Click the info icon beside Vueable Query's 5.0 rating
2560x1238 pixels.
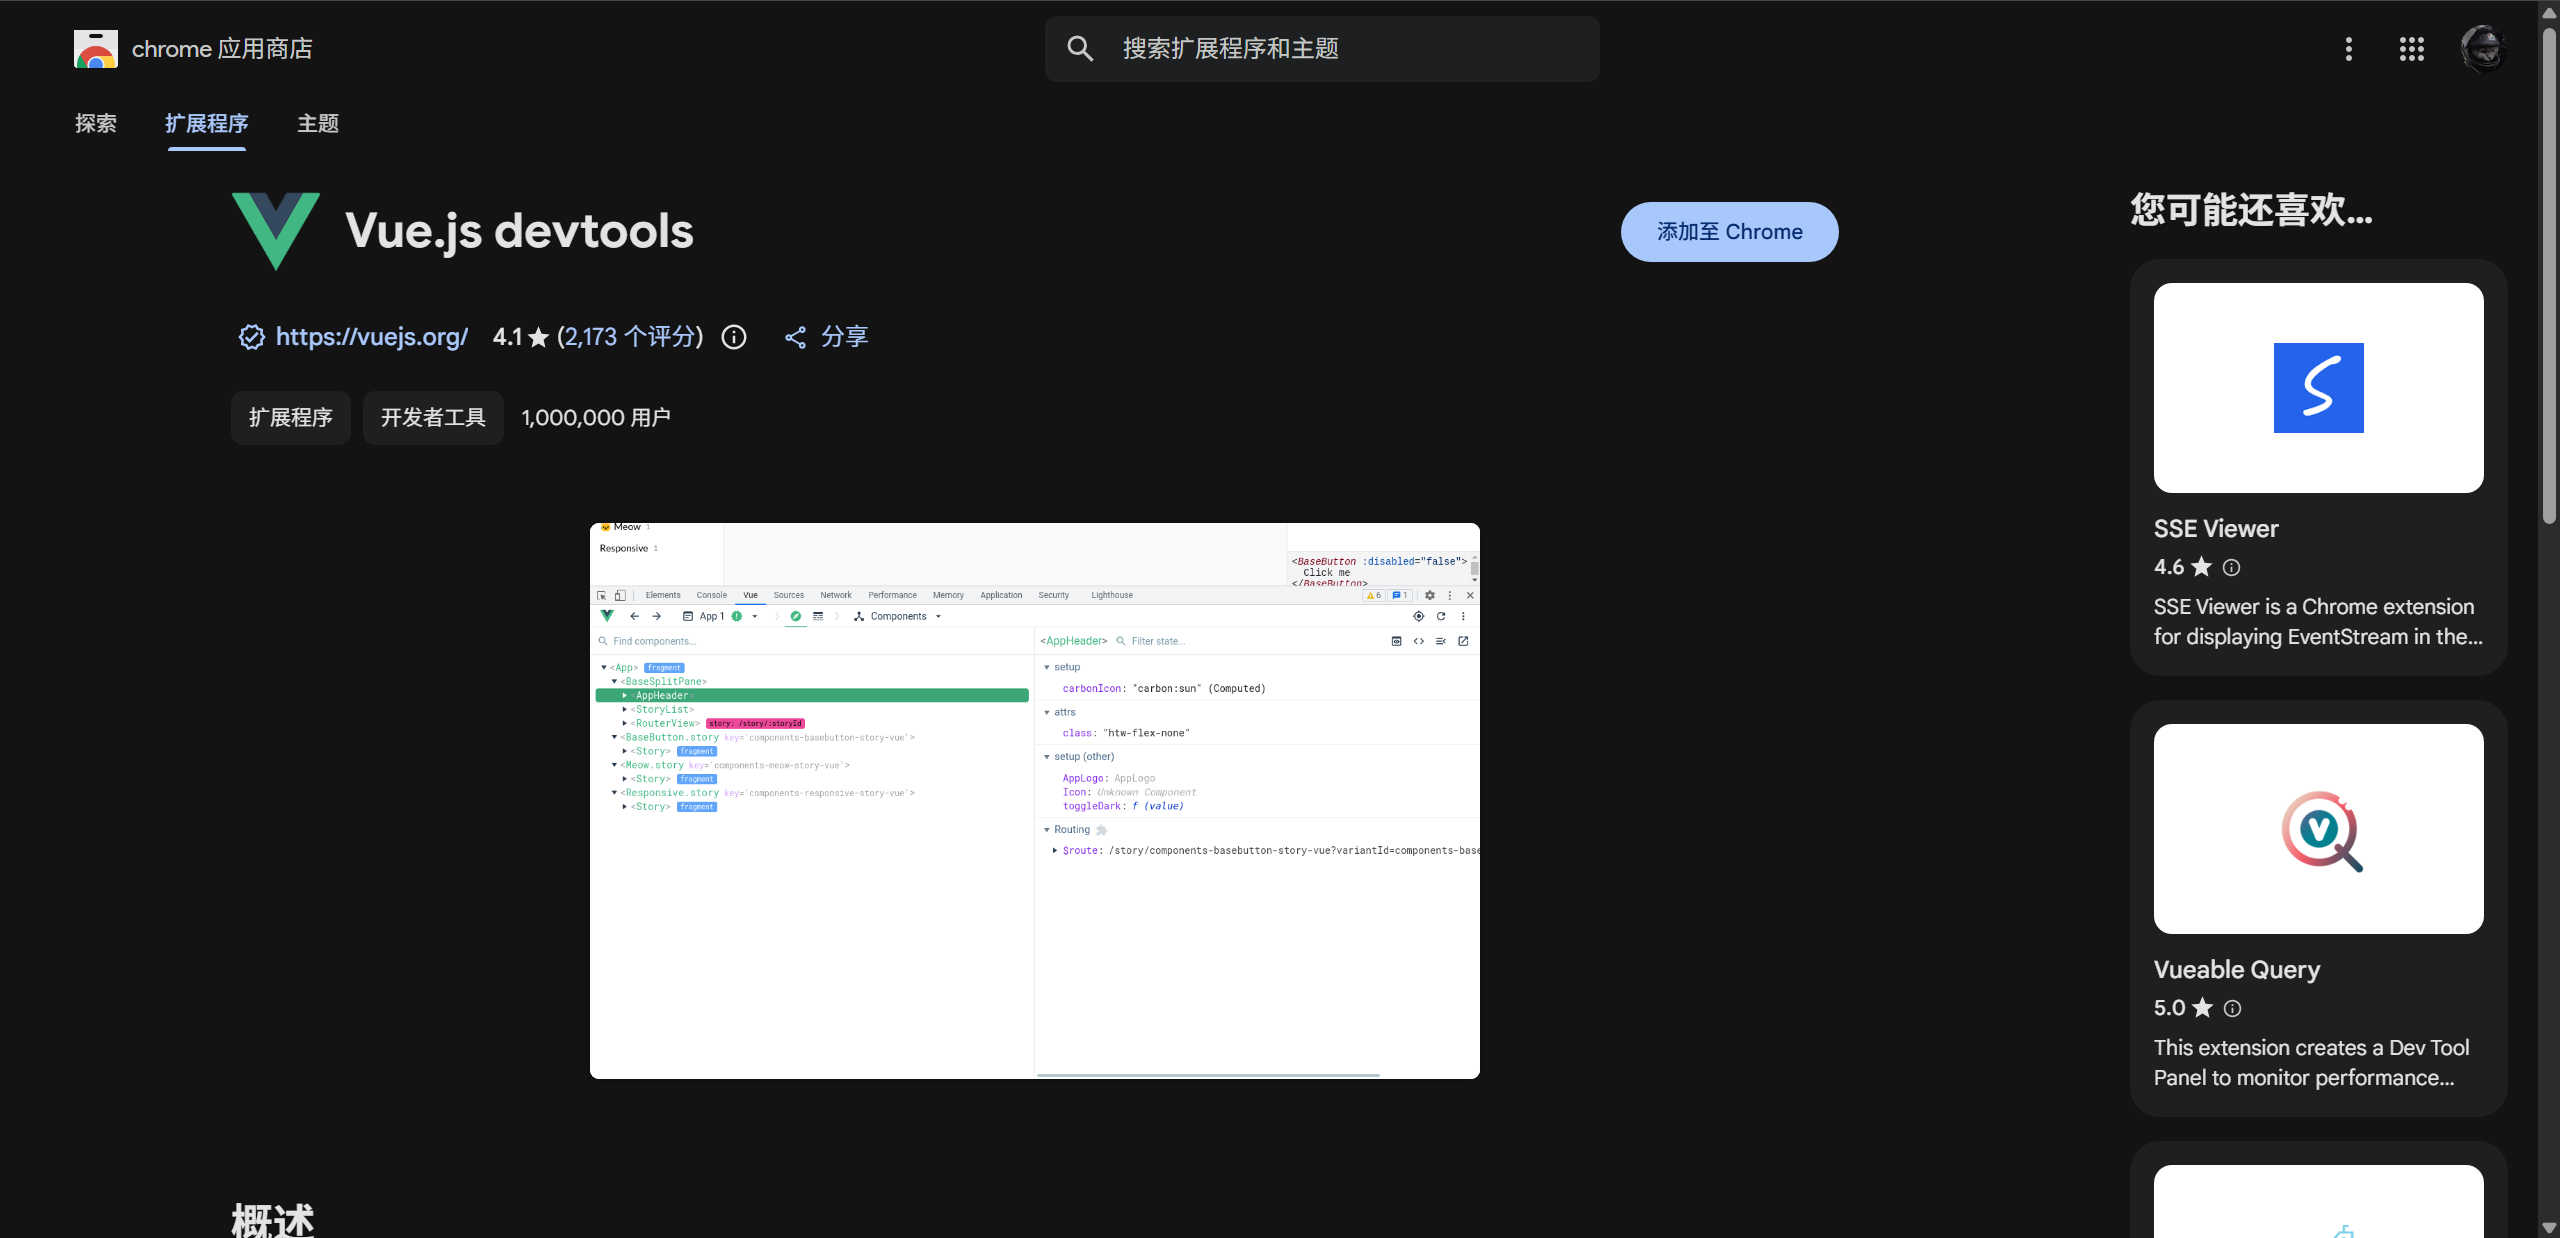click(2232, 1008)
